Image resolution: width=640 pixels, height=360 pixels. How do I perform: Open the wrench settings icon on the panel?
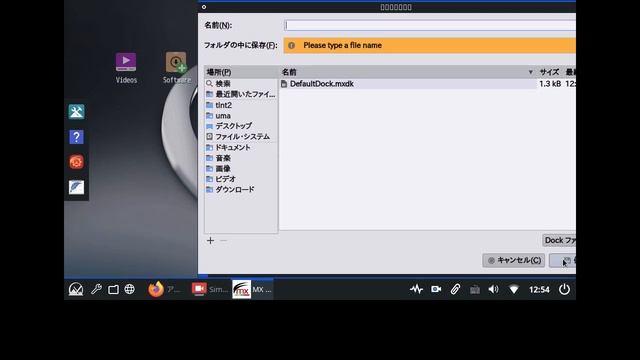click(96, 289)
